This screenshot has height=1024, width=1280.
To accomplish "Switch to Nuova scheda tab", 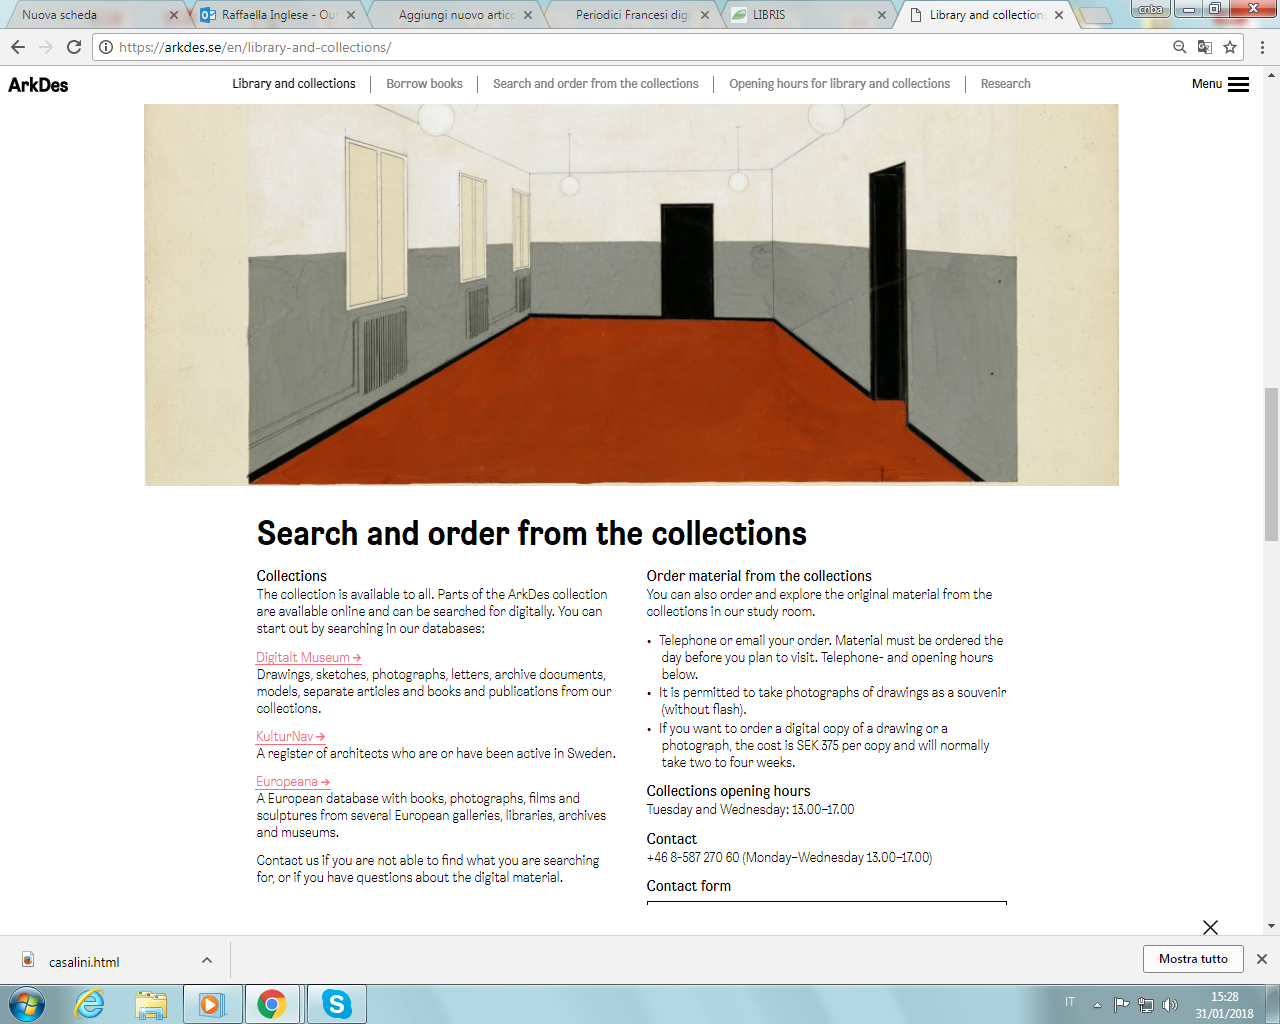I will [90, 15].
